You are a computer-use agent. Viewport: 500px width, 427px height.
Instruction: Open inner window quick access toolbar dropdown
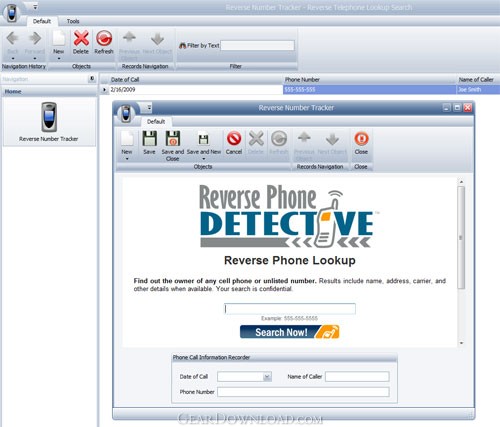pyautogui.click(x=149, y=107)
